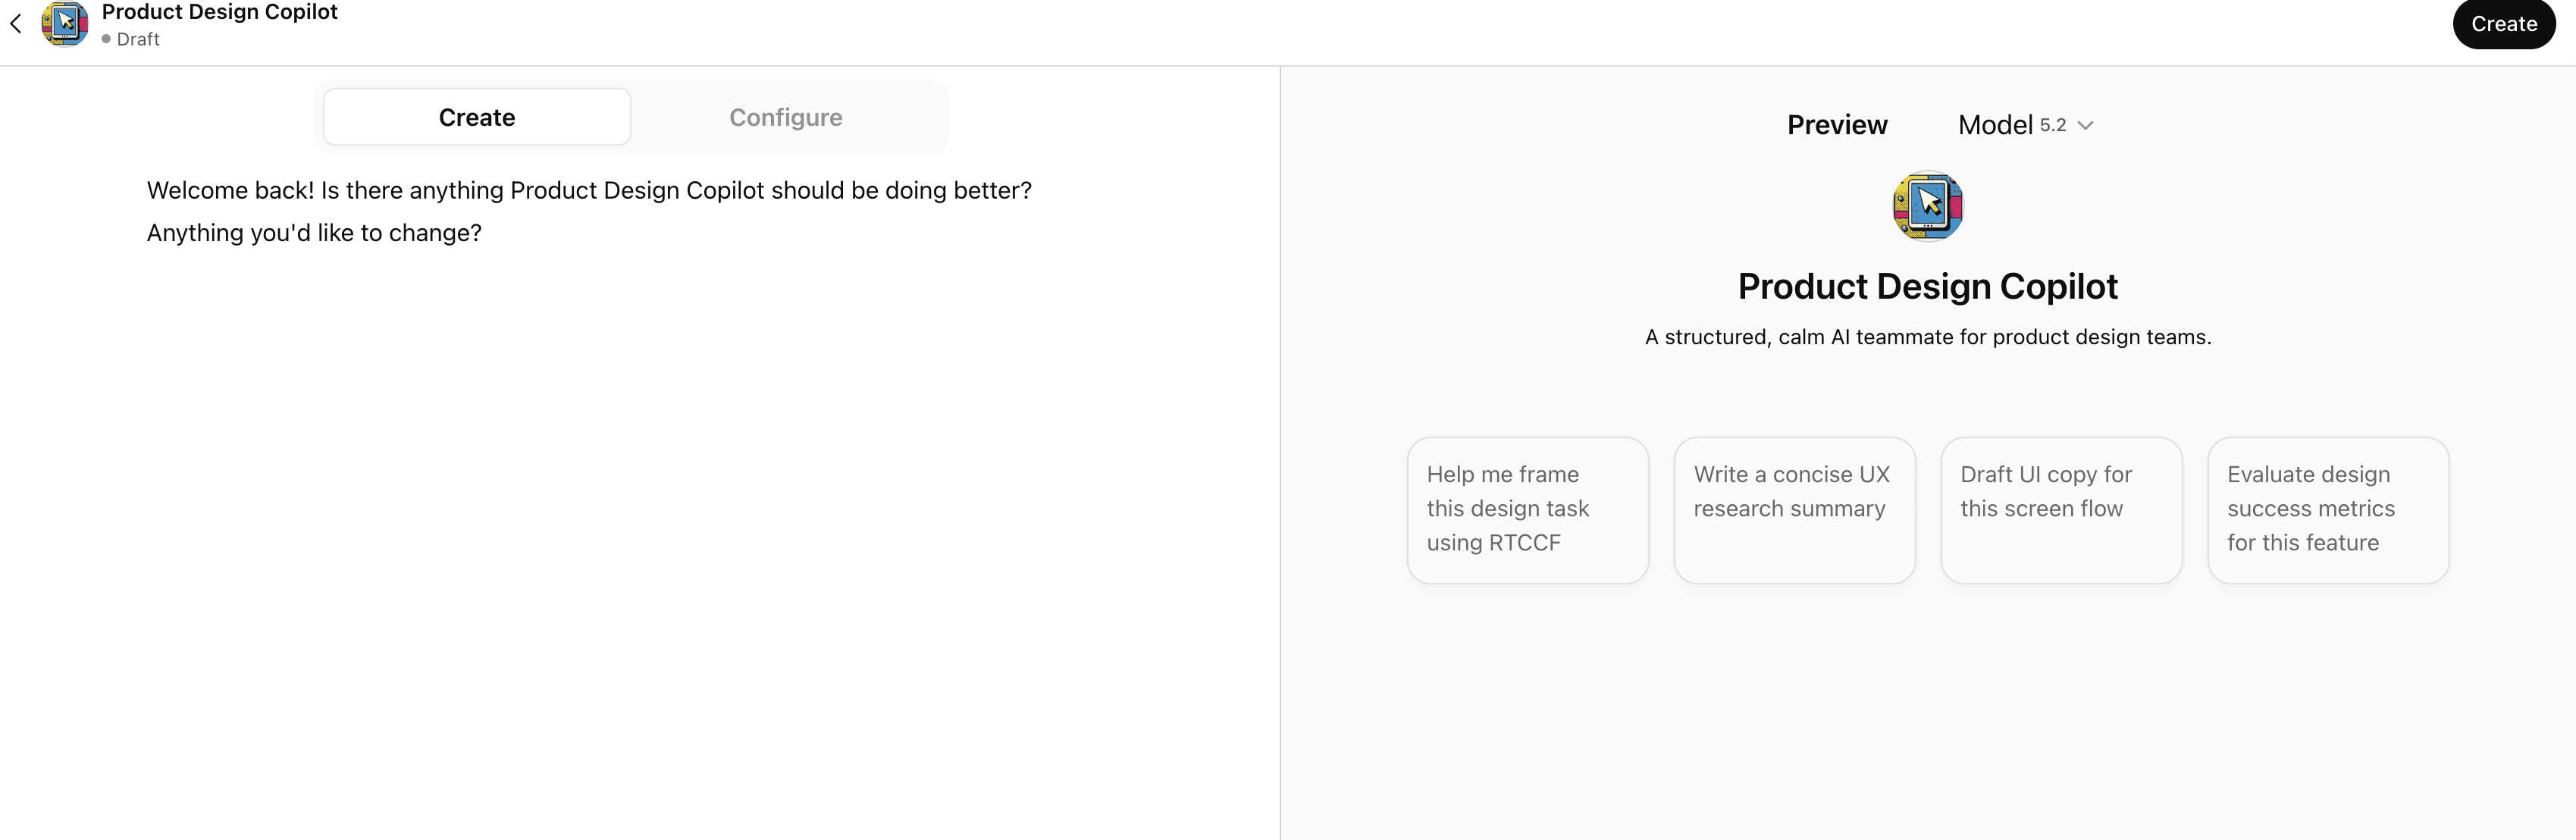Click the large Copilot avatar in preview
Viewport: 2576px width, 840px height.
[x=1927, y=206]
